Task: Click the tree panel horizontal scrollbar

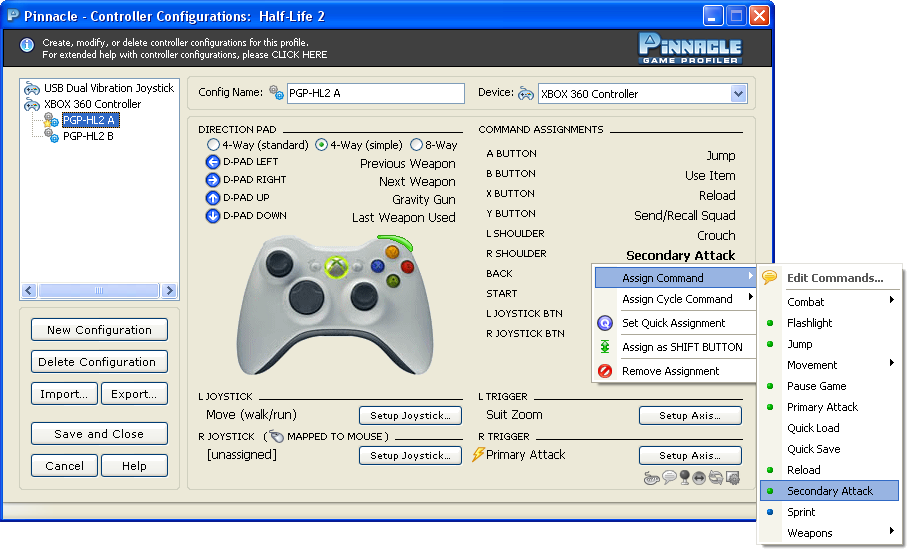Action: pos(99,290)
